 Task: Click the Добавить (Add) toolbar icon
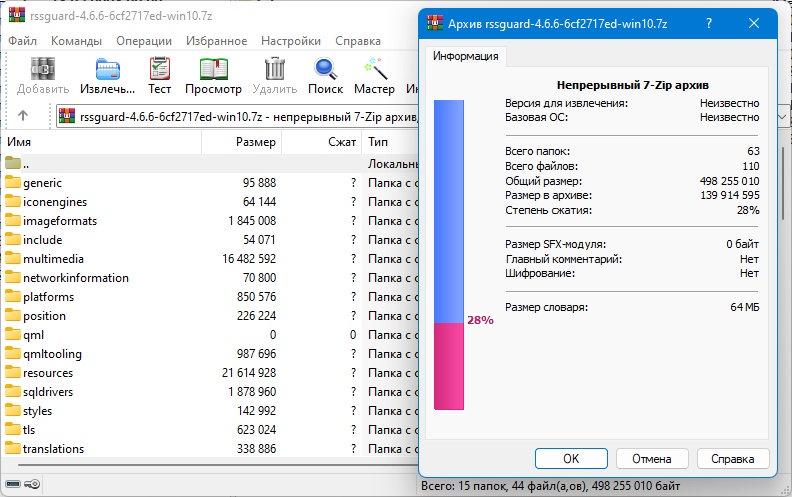point(43,69)
